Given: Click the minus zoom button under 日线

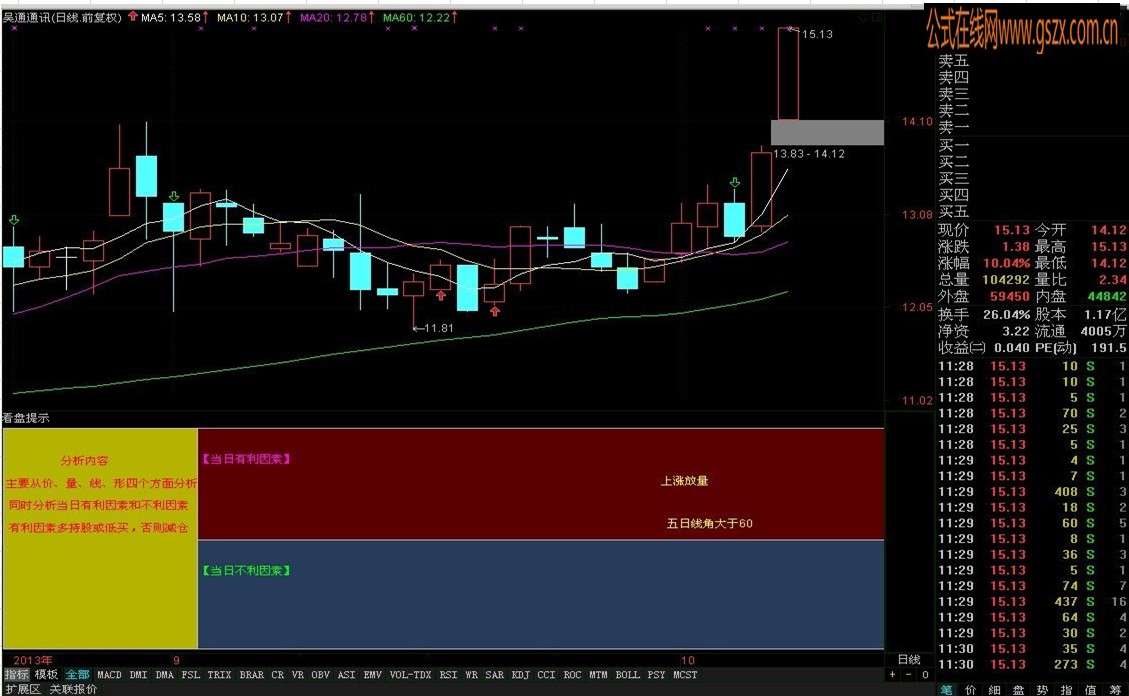Looking at the screenshot, I should coord(909,674).
